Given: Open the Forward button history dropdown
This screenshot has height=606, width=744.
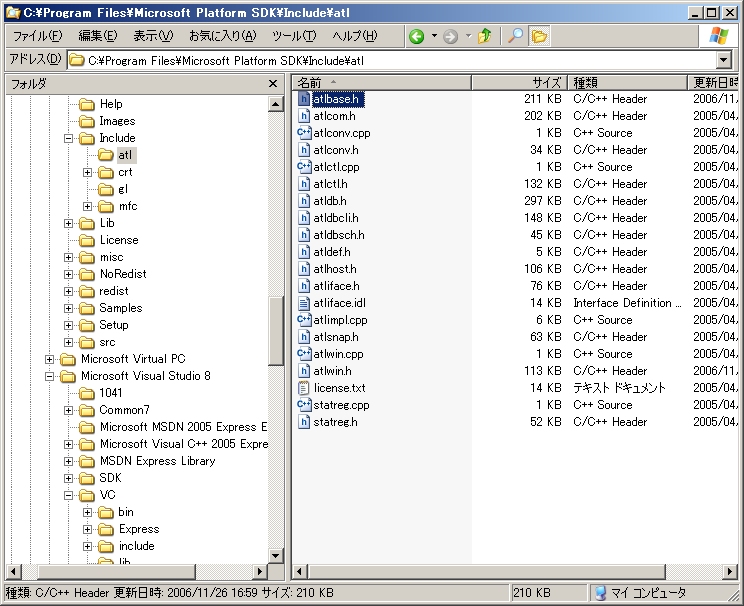Looking at the screenshot, I should pyautogui.click(x=468, y=36).
